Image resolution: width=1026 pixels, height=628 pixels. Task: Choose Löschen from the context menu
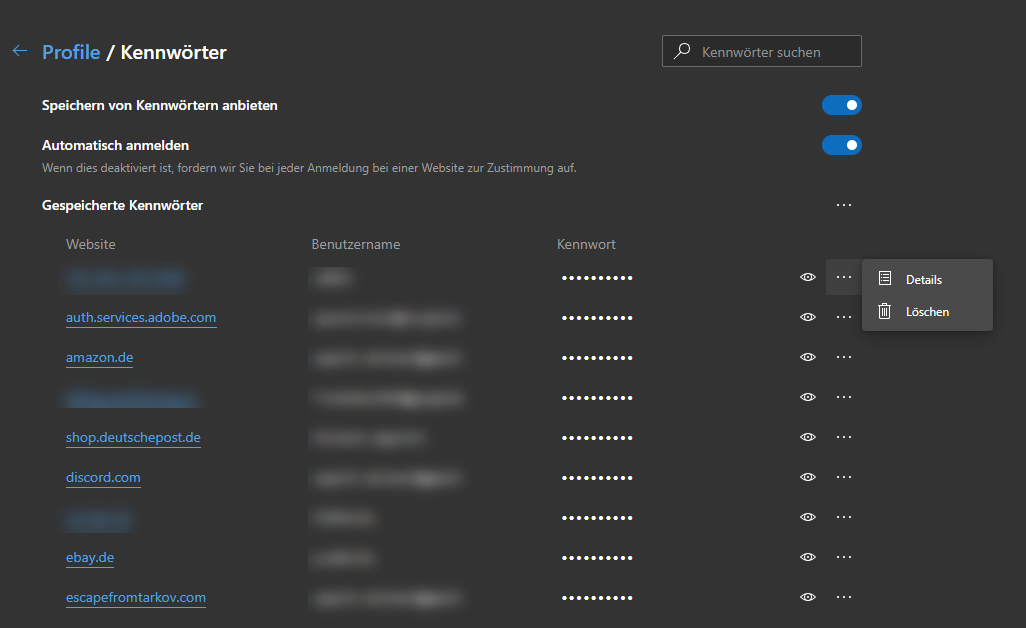[927, 312]
